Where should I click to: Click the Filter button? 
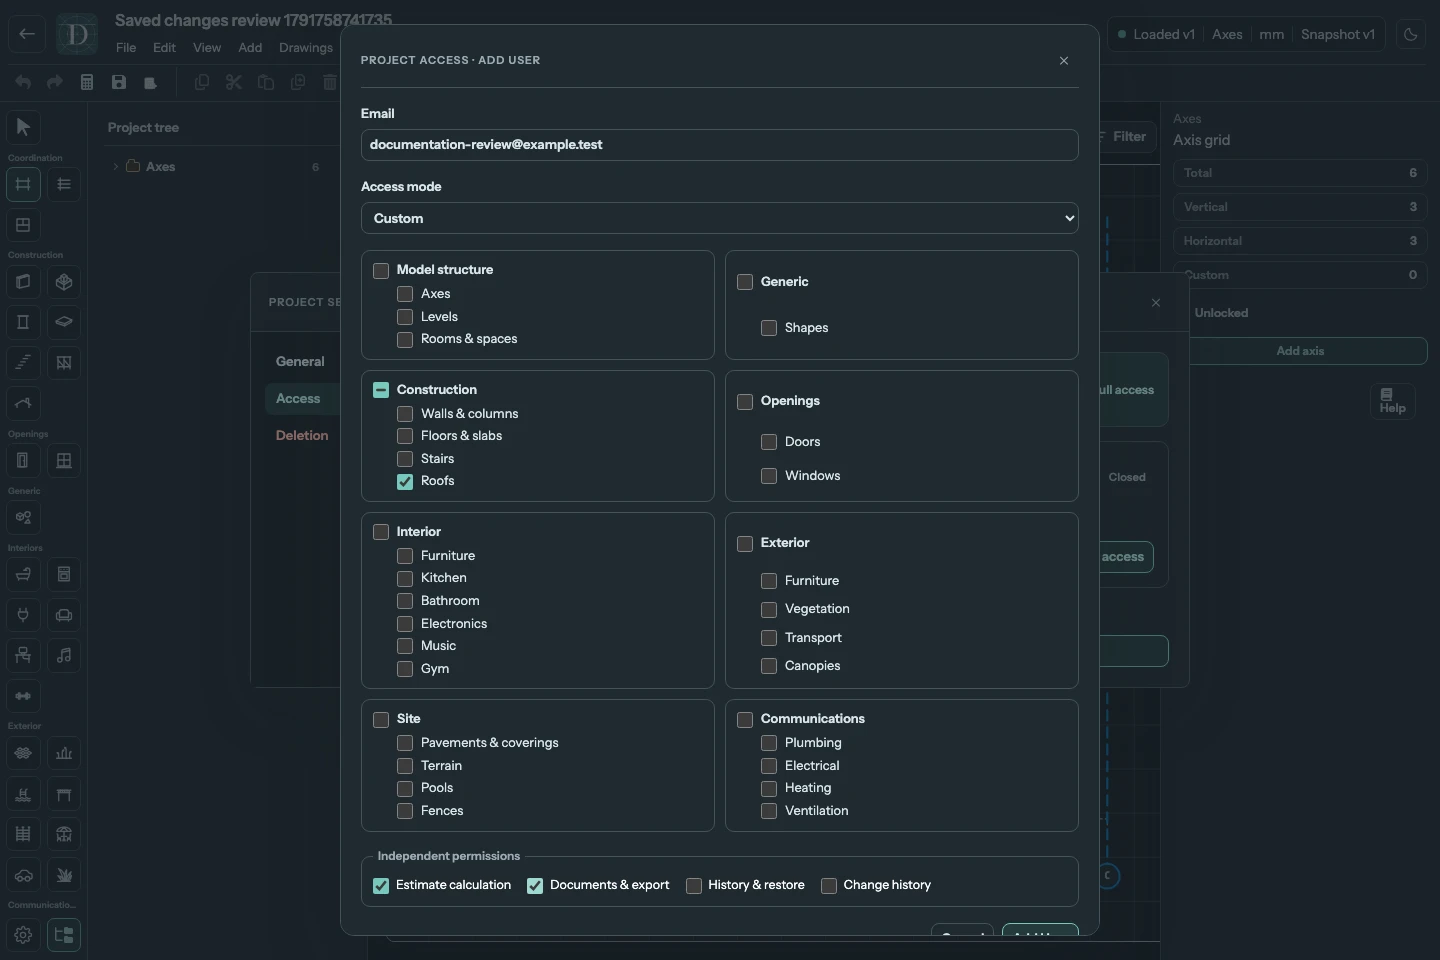(x=1127, y=136)
